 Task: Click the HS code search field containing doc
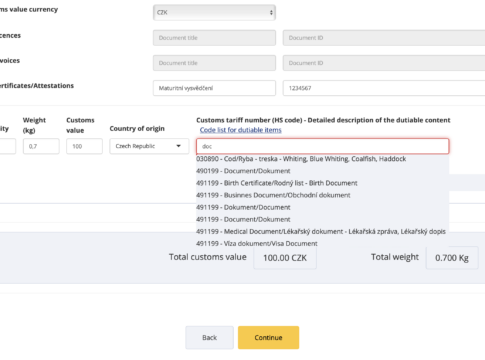tap(322, 146)
